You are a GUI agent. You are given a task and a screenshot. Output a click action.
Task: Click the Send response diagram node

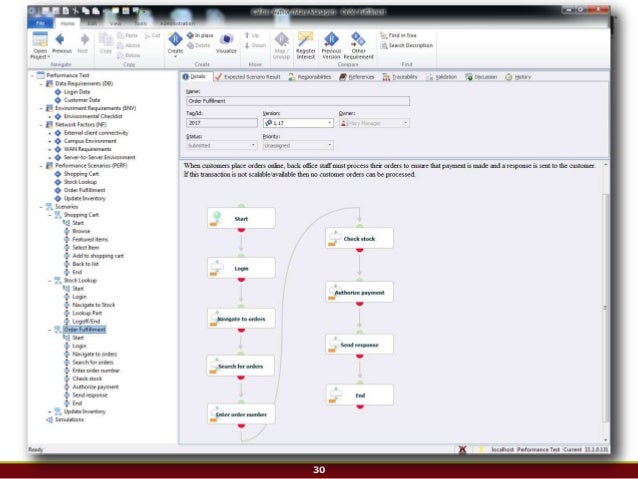tap(359, 344)
